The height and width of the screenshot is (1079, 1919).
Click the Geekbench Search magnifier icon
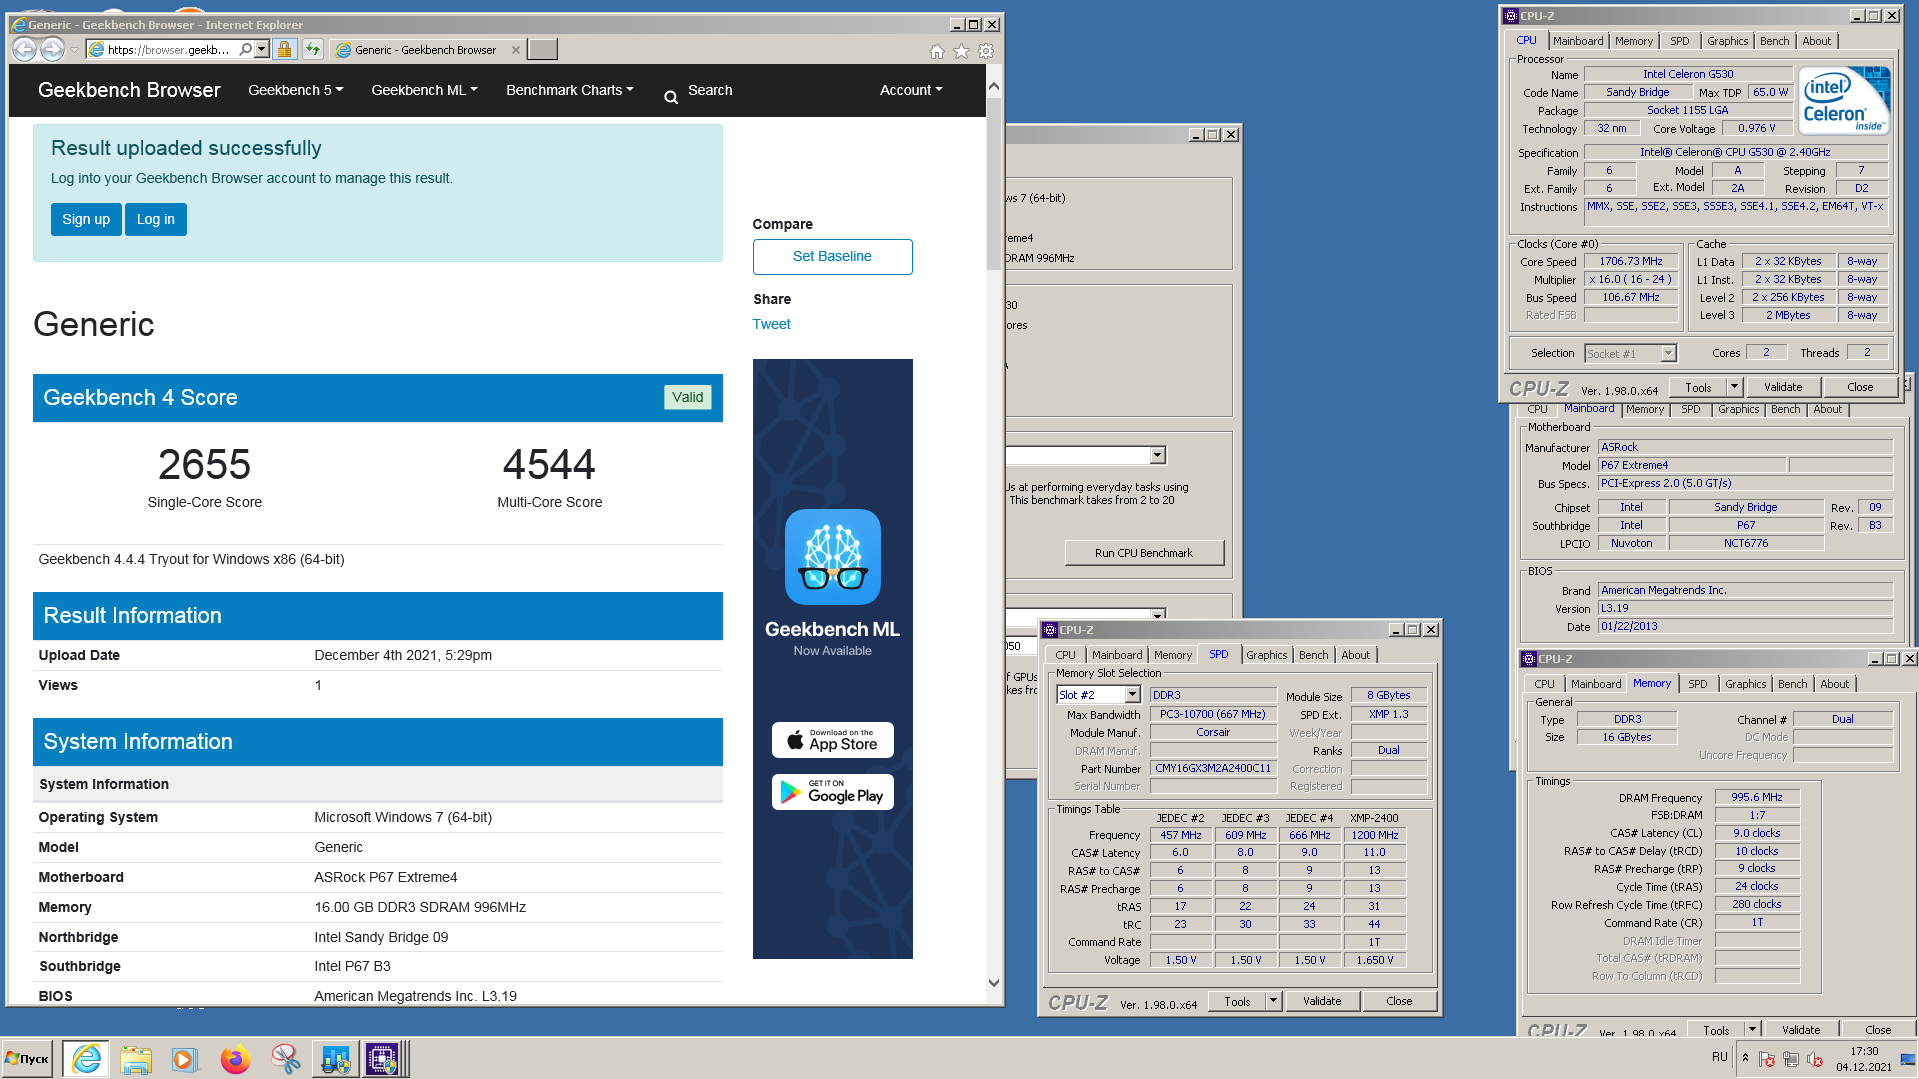[x=671, y=97]
